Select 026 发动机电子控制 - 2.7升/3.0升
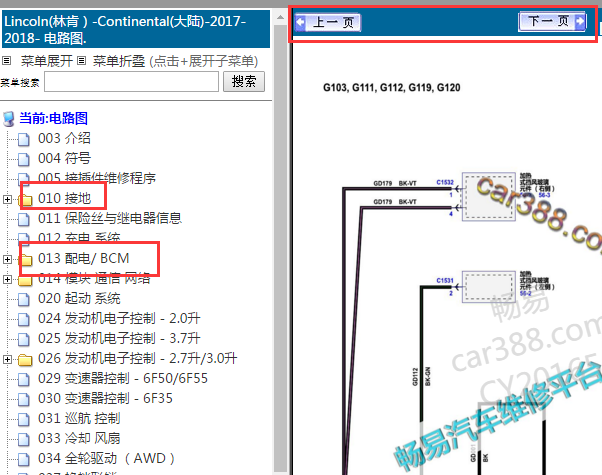Viewport: 602px width, 475px height. pyautogui.click(x=137, y=358)
